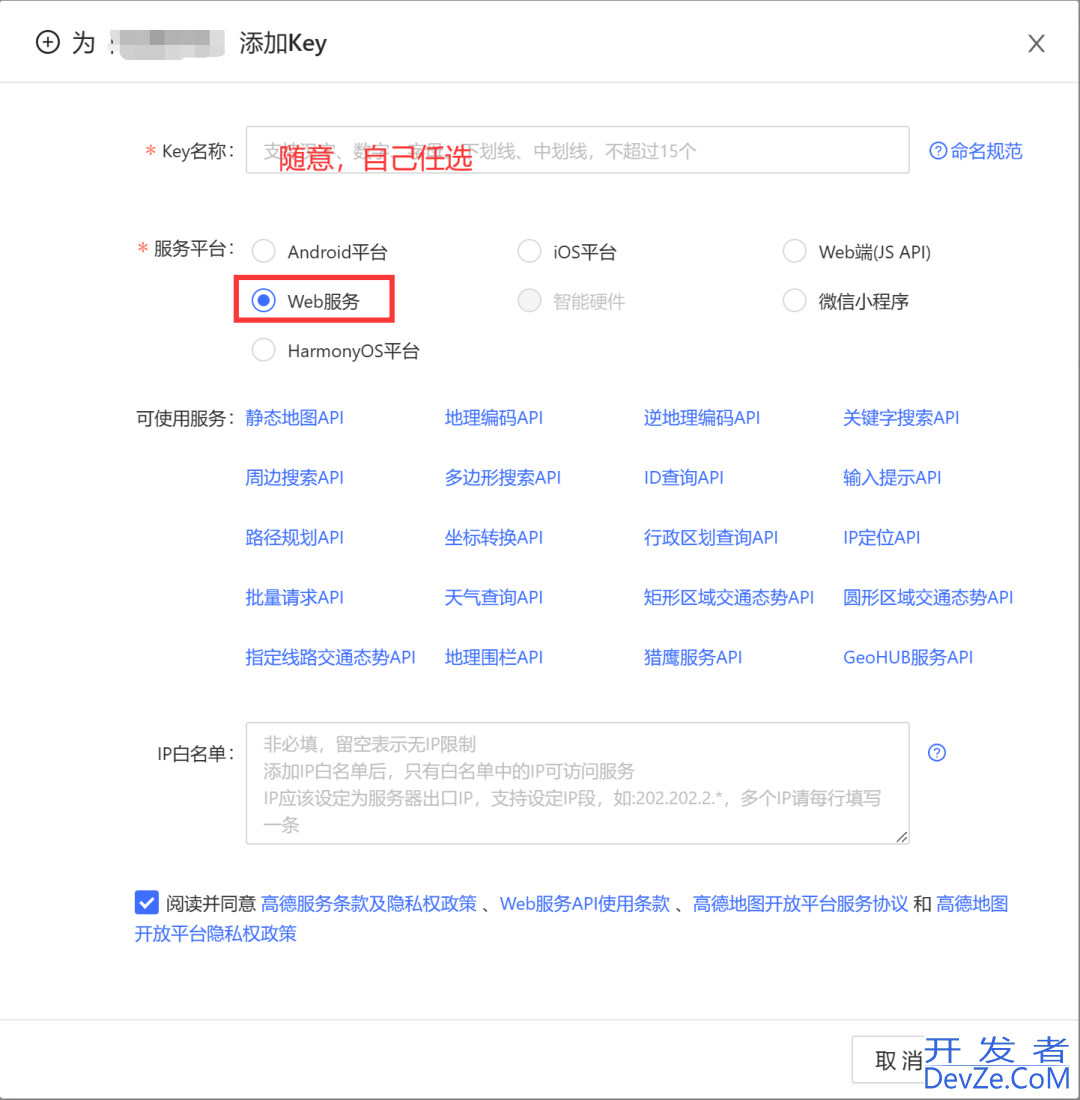Screen dimensions: 1080x1100
Task: Open the 周边搜索API link
Action: [x=295, y=478]
